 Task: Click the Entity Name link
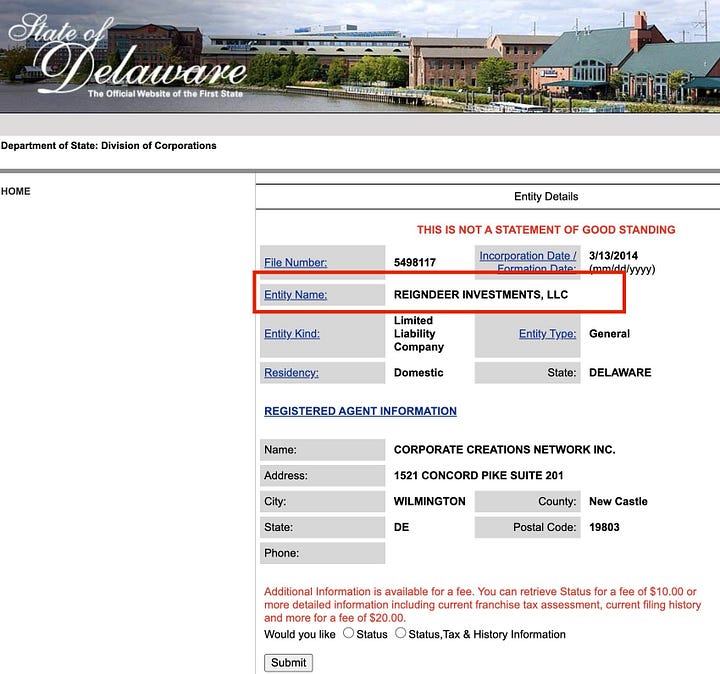295,295
